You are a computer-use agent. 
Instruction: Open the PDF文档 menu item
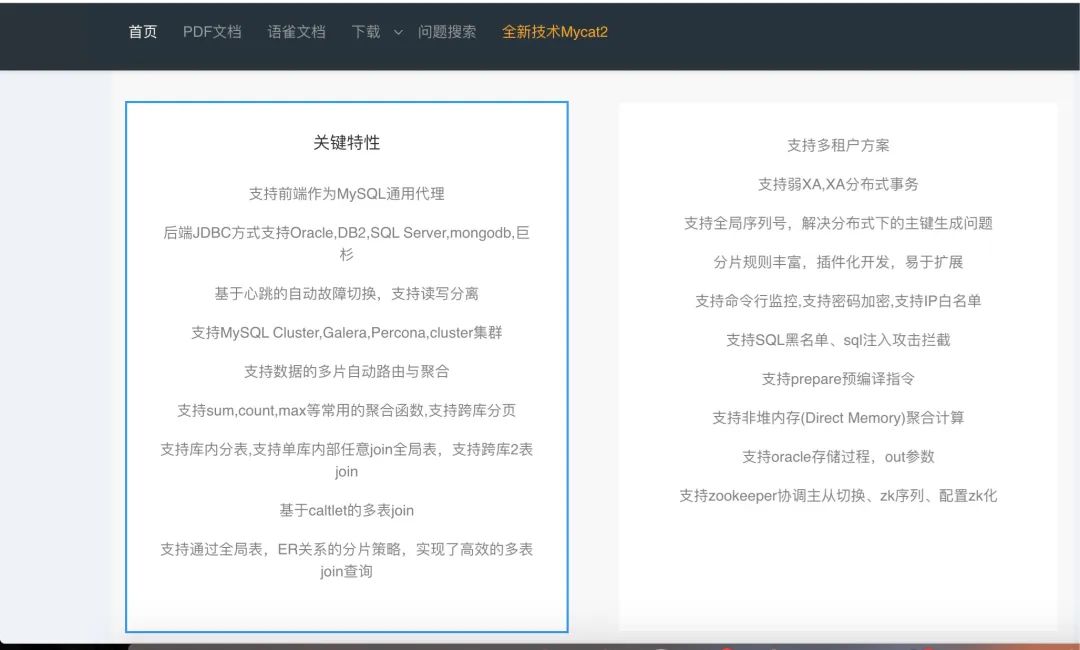click(x=212, y=32)
